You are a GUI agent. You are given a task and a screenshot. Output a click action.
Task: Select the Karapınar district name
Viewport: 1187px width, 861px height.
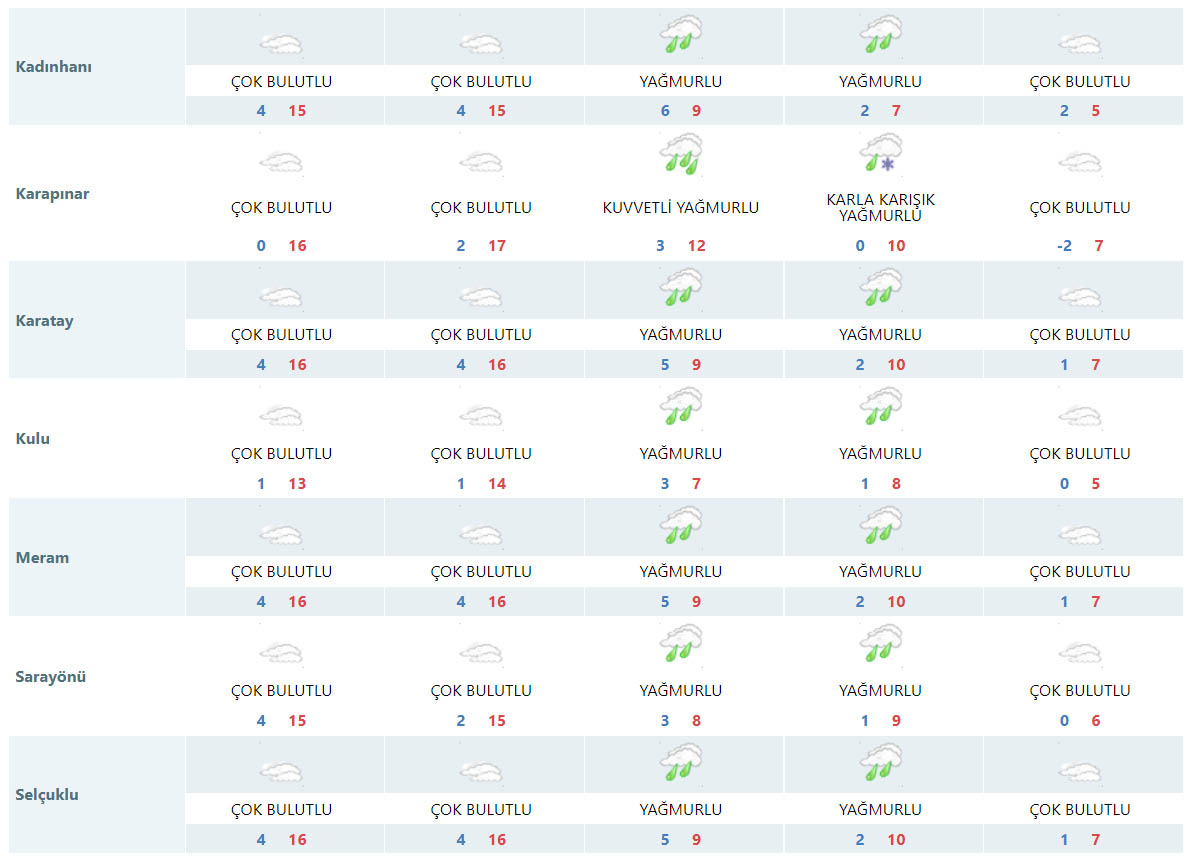pos(53,194)
